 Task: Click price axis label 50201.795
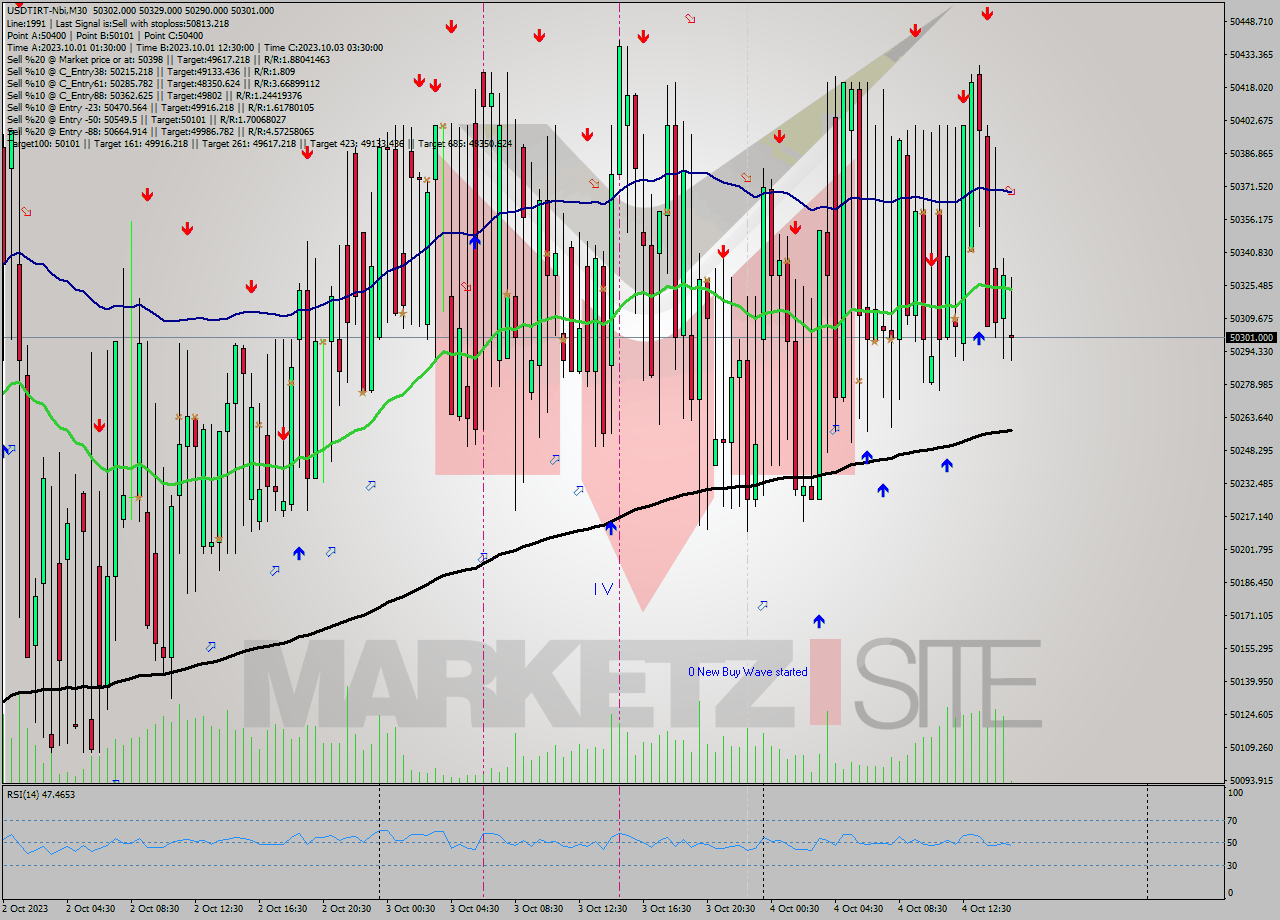(1251, 549)
